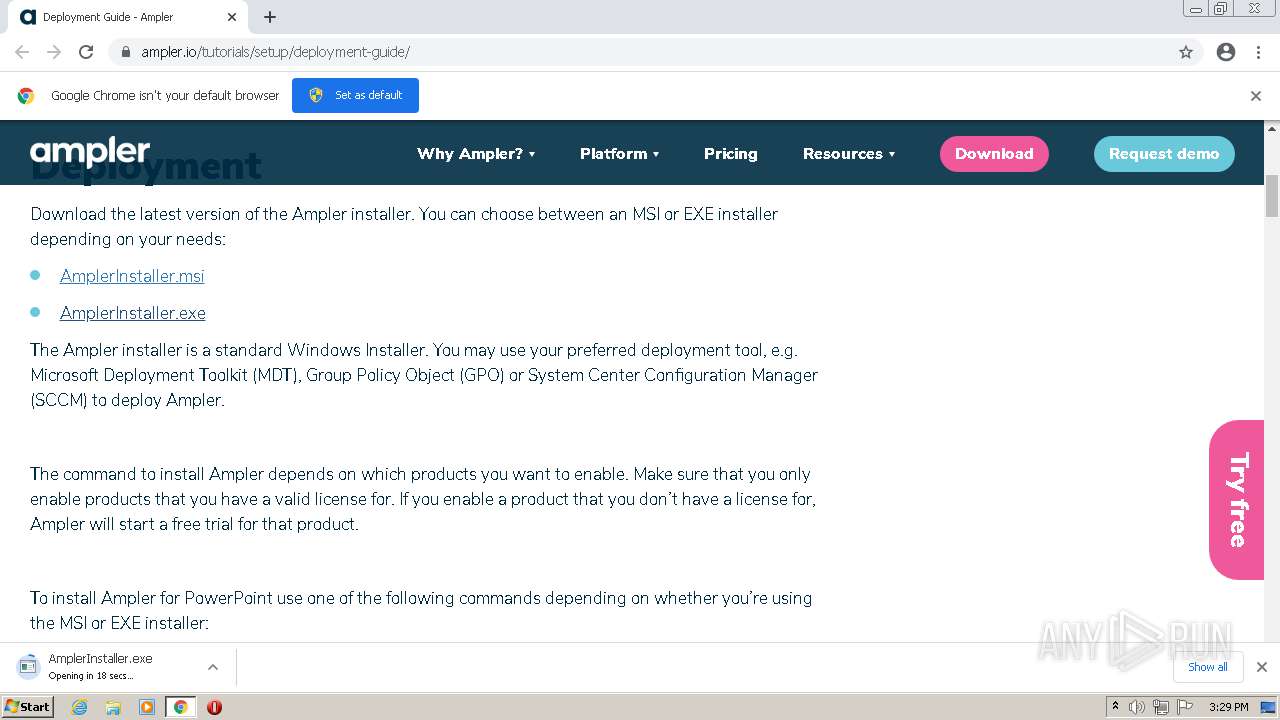
Task: Open the Pricing page
Action: [731, 154]
